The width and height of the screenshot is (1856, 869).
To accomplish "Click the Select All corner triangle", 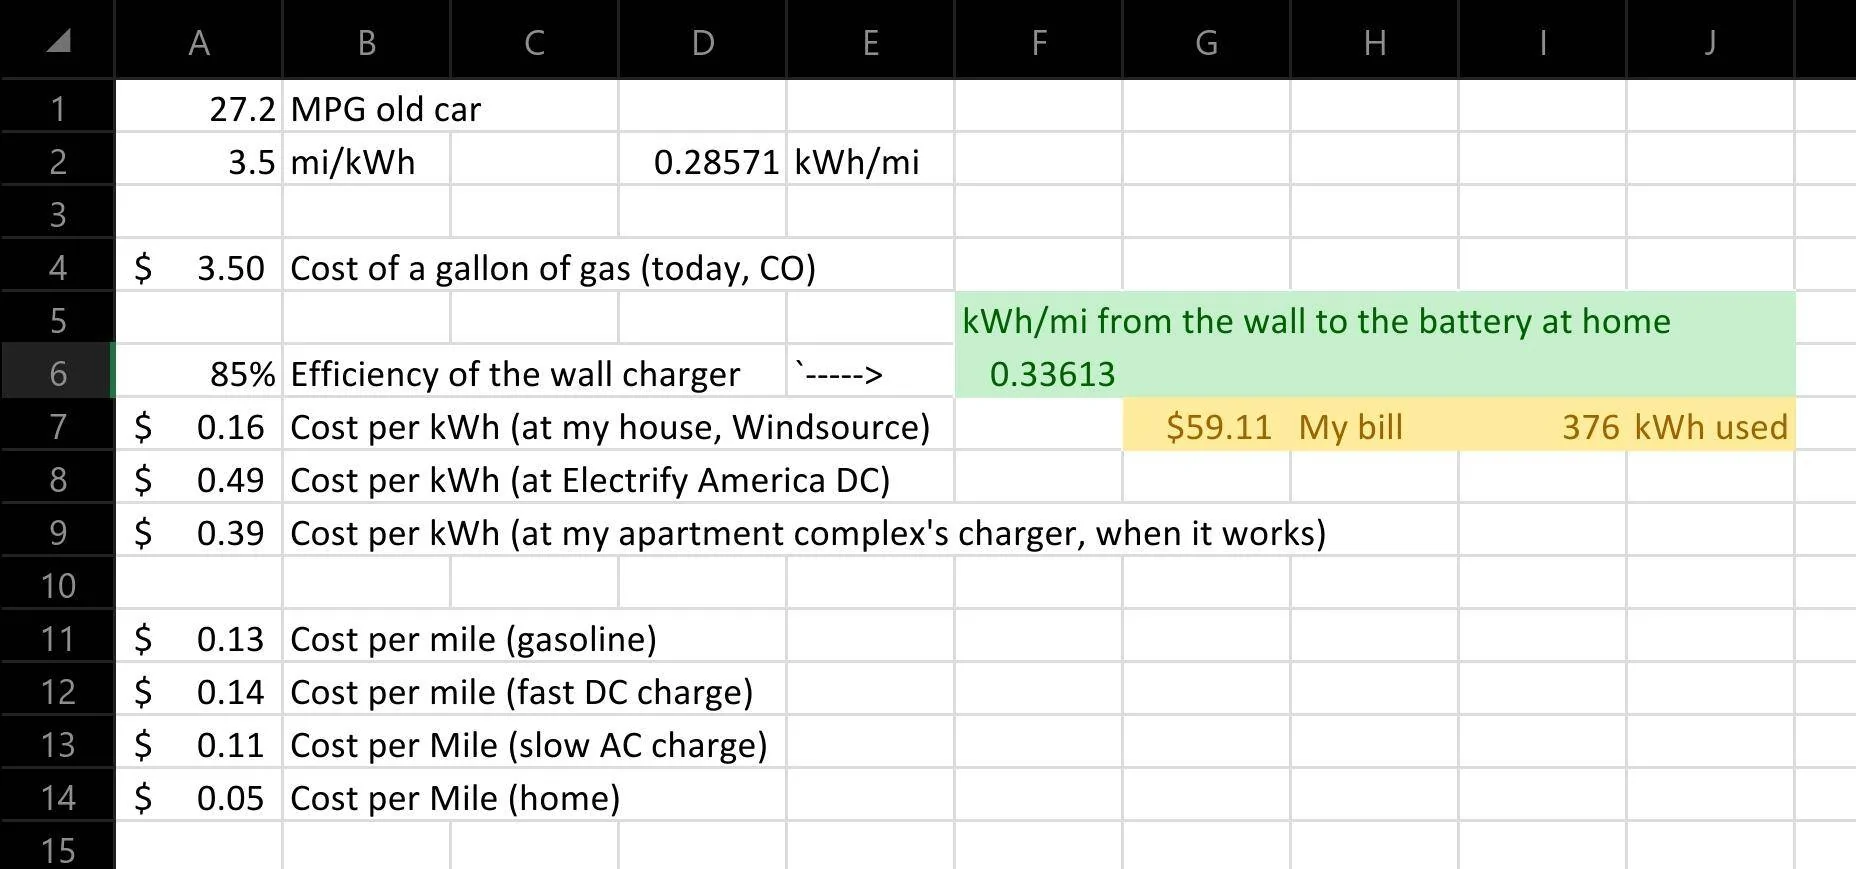I will pos(58,41).
